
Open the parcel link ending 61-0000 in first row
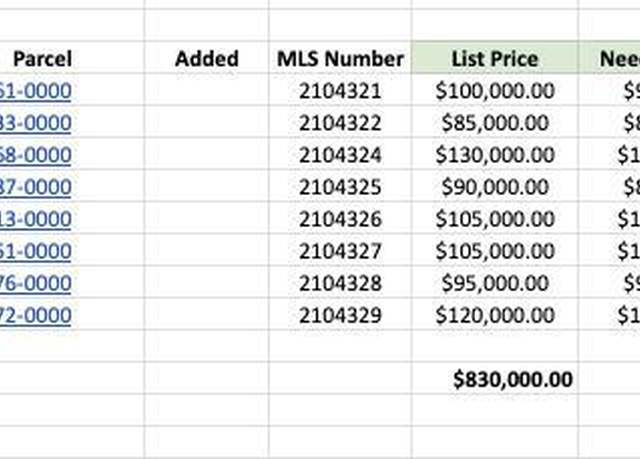coord(36,91)
